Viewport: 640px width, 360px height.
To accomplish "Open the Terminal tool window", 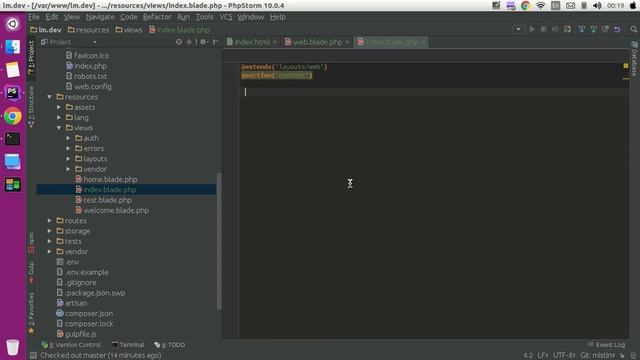I will 128,345.
